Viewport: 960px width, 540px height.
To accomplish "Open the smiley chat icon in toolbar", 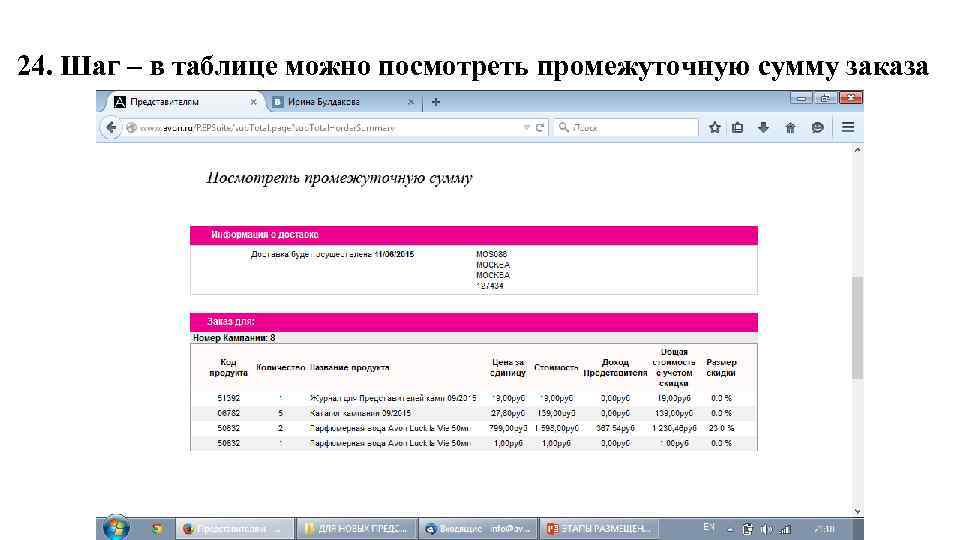I will click(817, 127).
